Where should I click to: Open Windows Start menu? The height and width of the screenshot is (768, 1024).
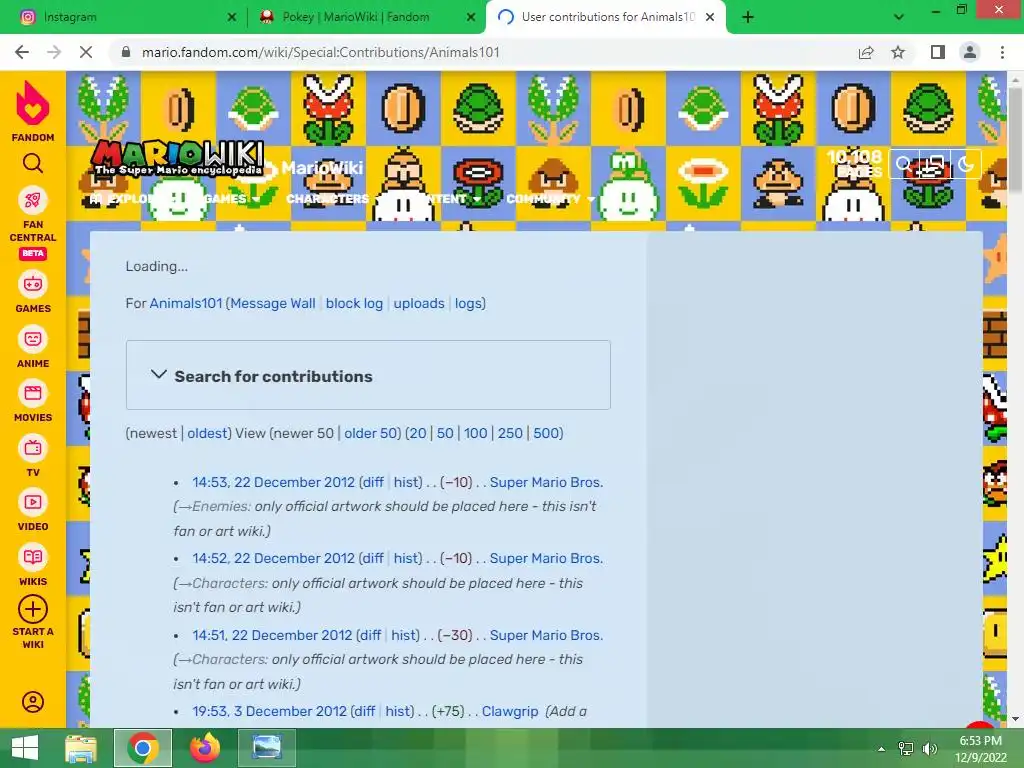point(25,748)
